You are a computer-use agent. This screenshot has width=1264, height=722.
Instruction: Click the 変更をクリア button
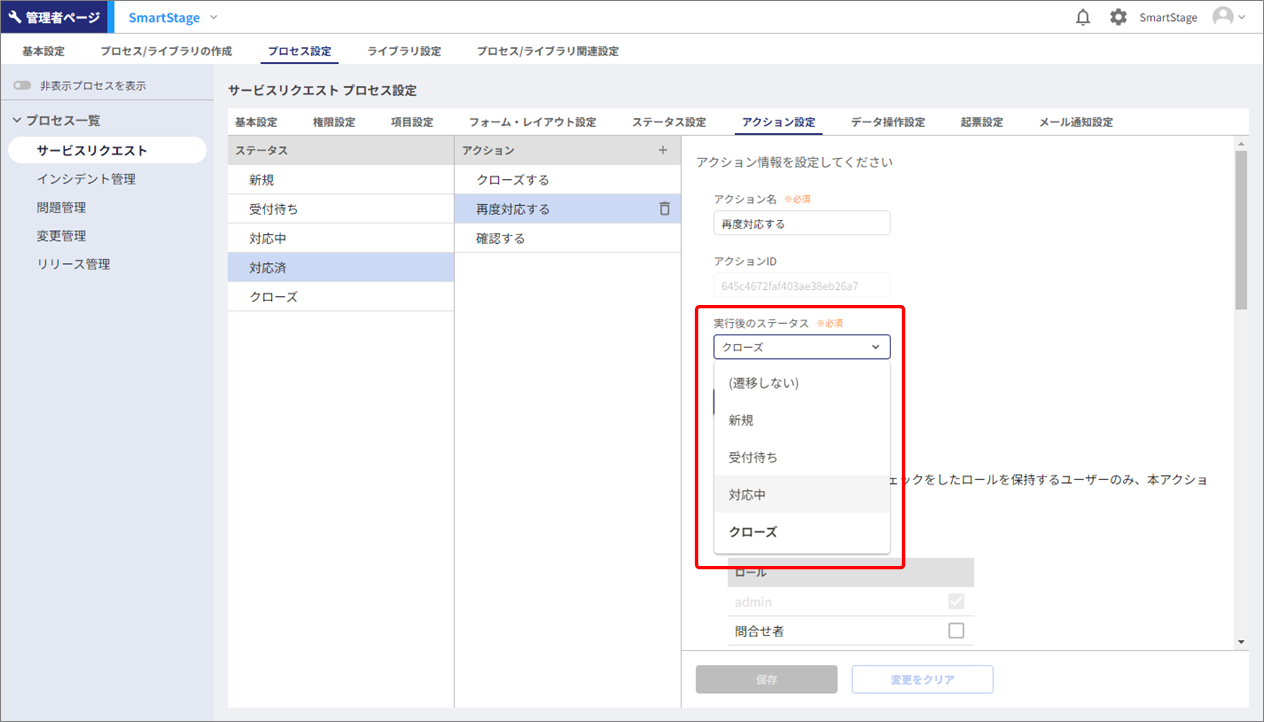coord(922,680)
